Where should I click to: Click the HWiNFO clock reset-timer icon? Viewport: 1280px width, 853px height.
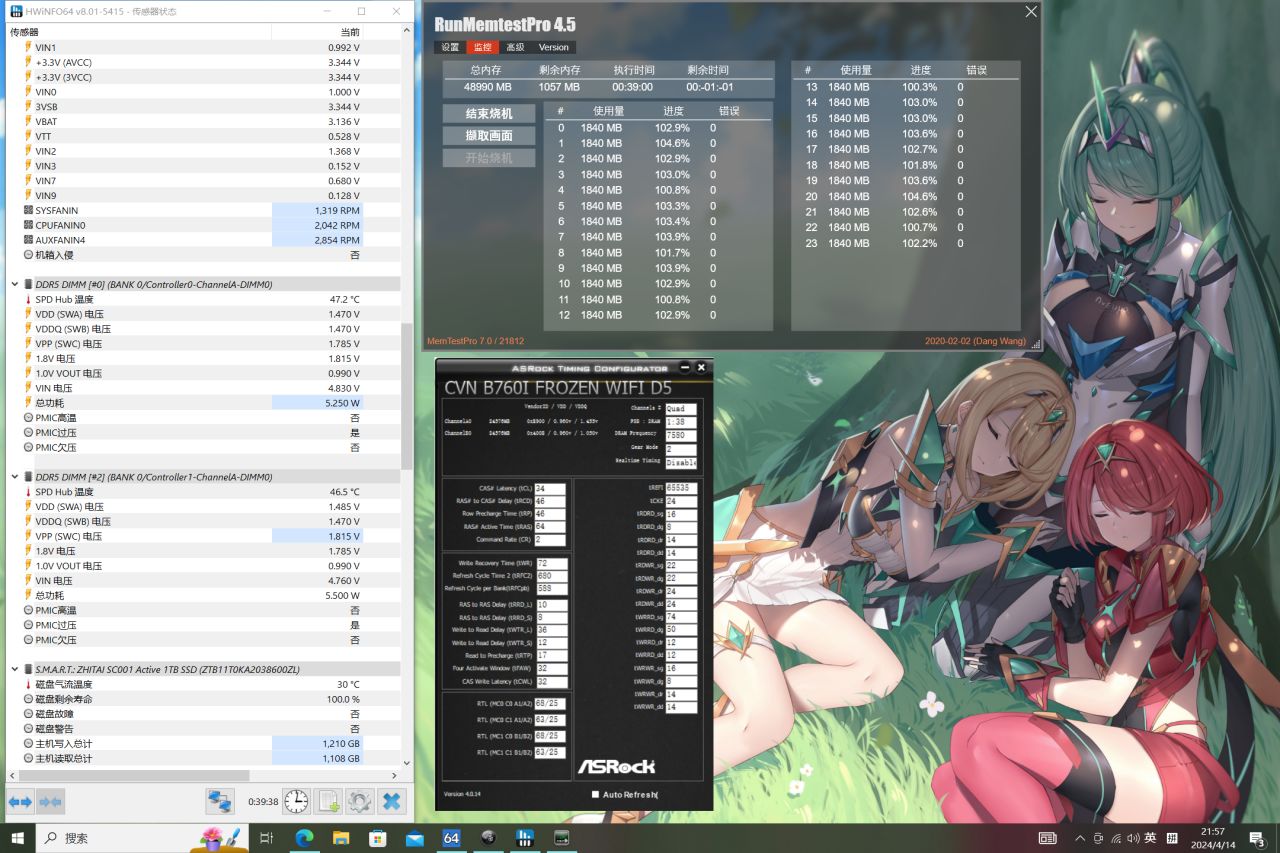(x=296, y=801)
